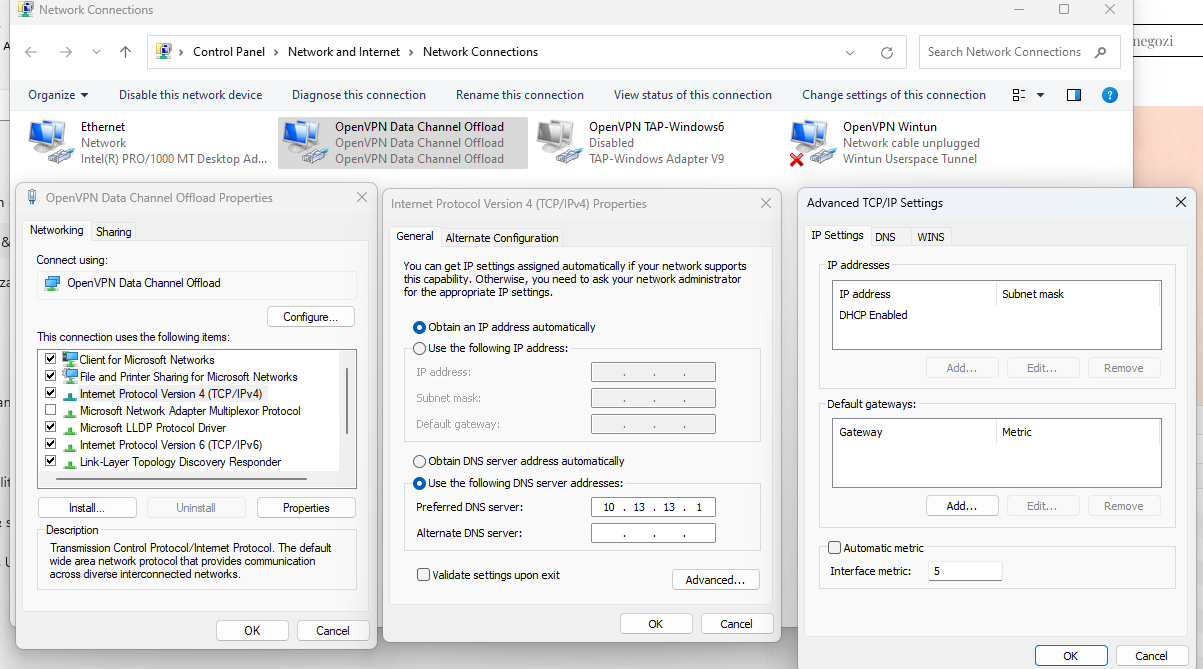Select Client for Microsoft Networks icon
Image resolution: width=1203 pixels, height=669 pixels.
coord(70,359)
